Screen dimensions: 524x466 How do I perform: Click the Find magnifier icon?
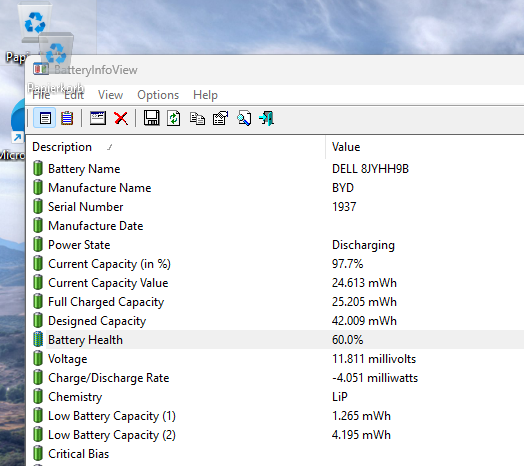244,118
